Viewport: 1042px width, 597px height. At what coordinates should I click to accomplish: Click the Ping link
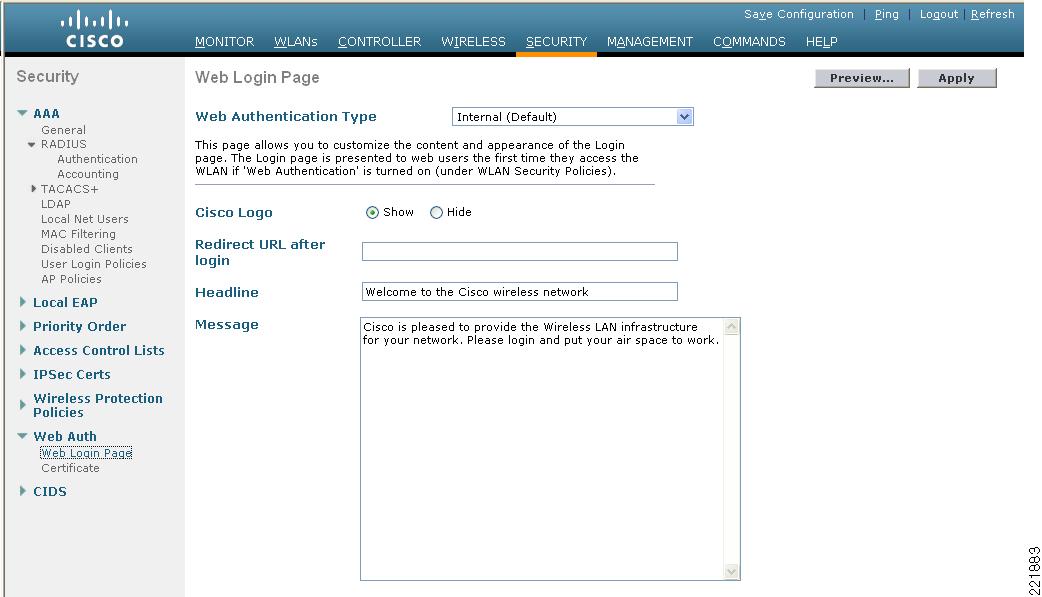[x=886, y=14]
